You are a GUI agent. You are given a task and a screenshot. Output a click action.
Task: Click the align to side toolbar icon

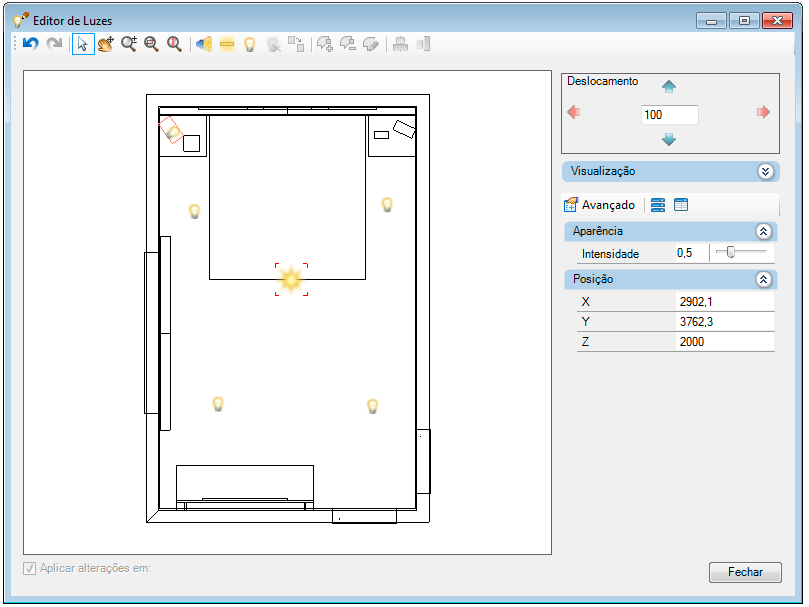click(x=423, y=44)
